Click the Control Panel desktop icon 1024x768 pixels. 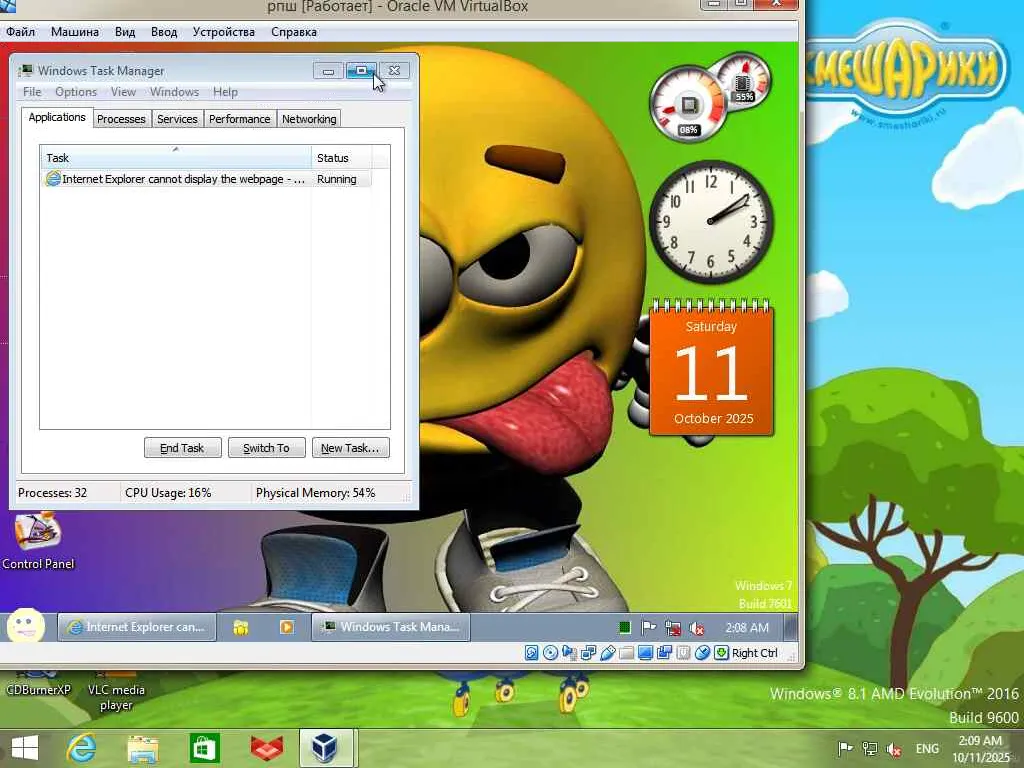click(x=38, y=542)
